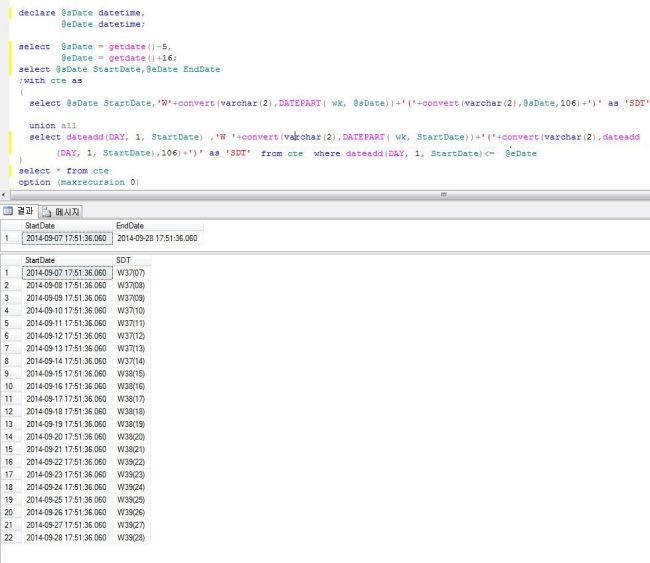Click the left scroll arrow of horizontal scrollbar
Screen dimensions: 650x563
[4, 195]
